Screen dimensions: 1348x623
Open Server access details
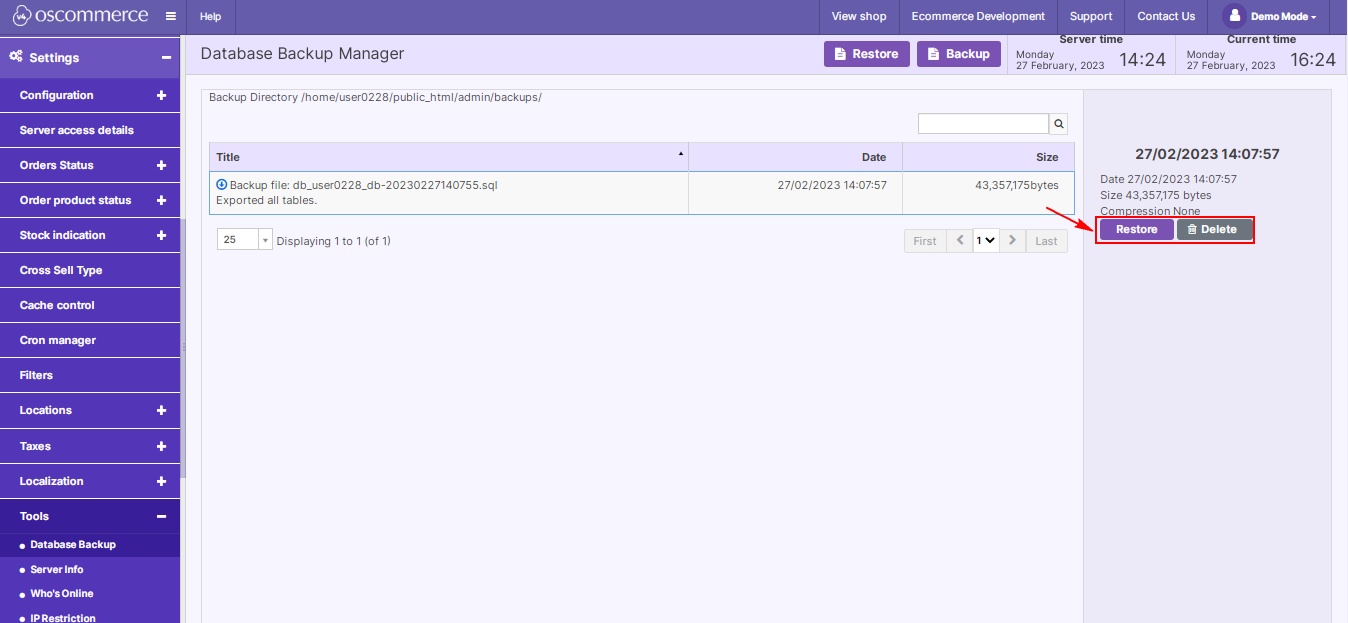click(x=90, y=130)
